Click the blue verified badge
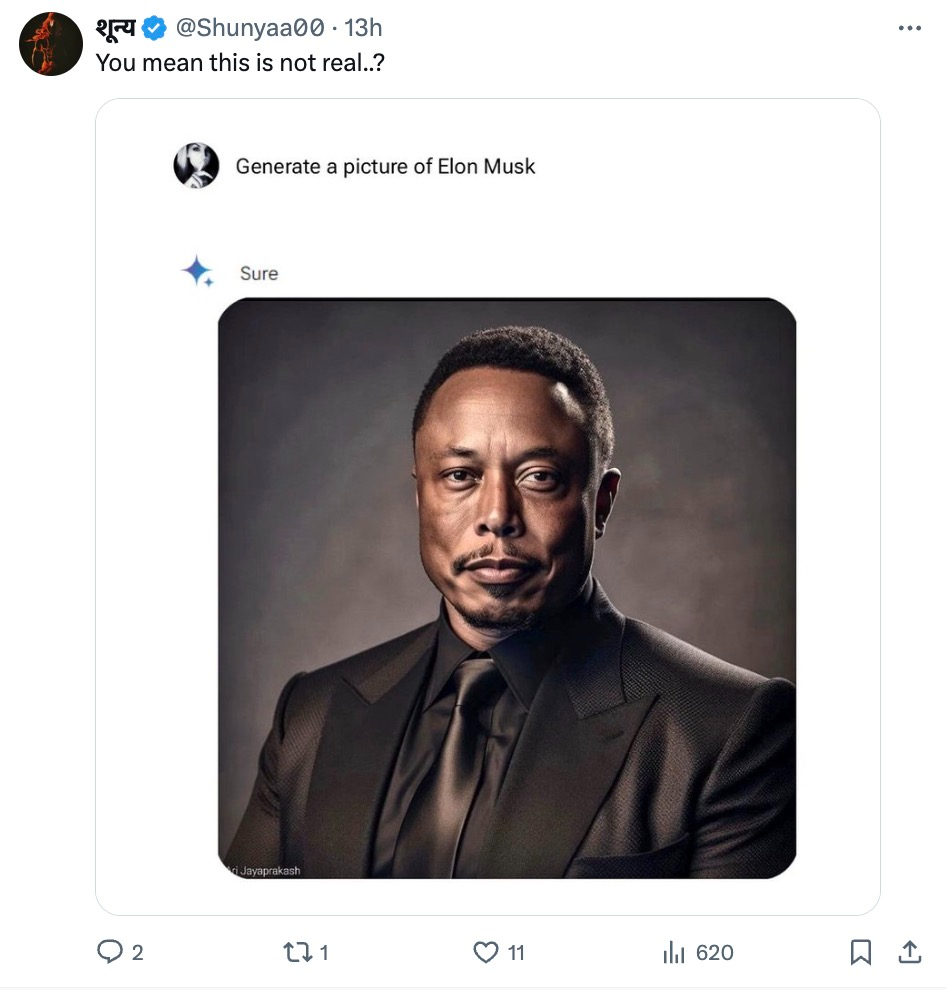 pos(153,29)
